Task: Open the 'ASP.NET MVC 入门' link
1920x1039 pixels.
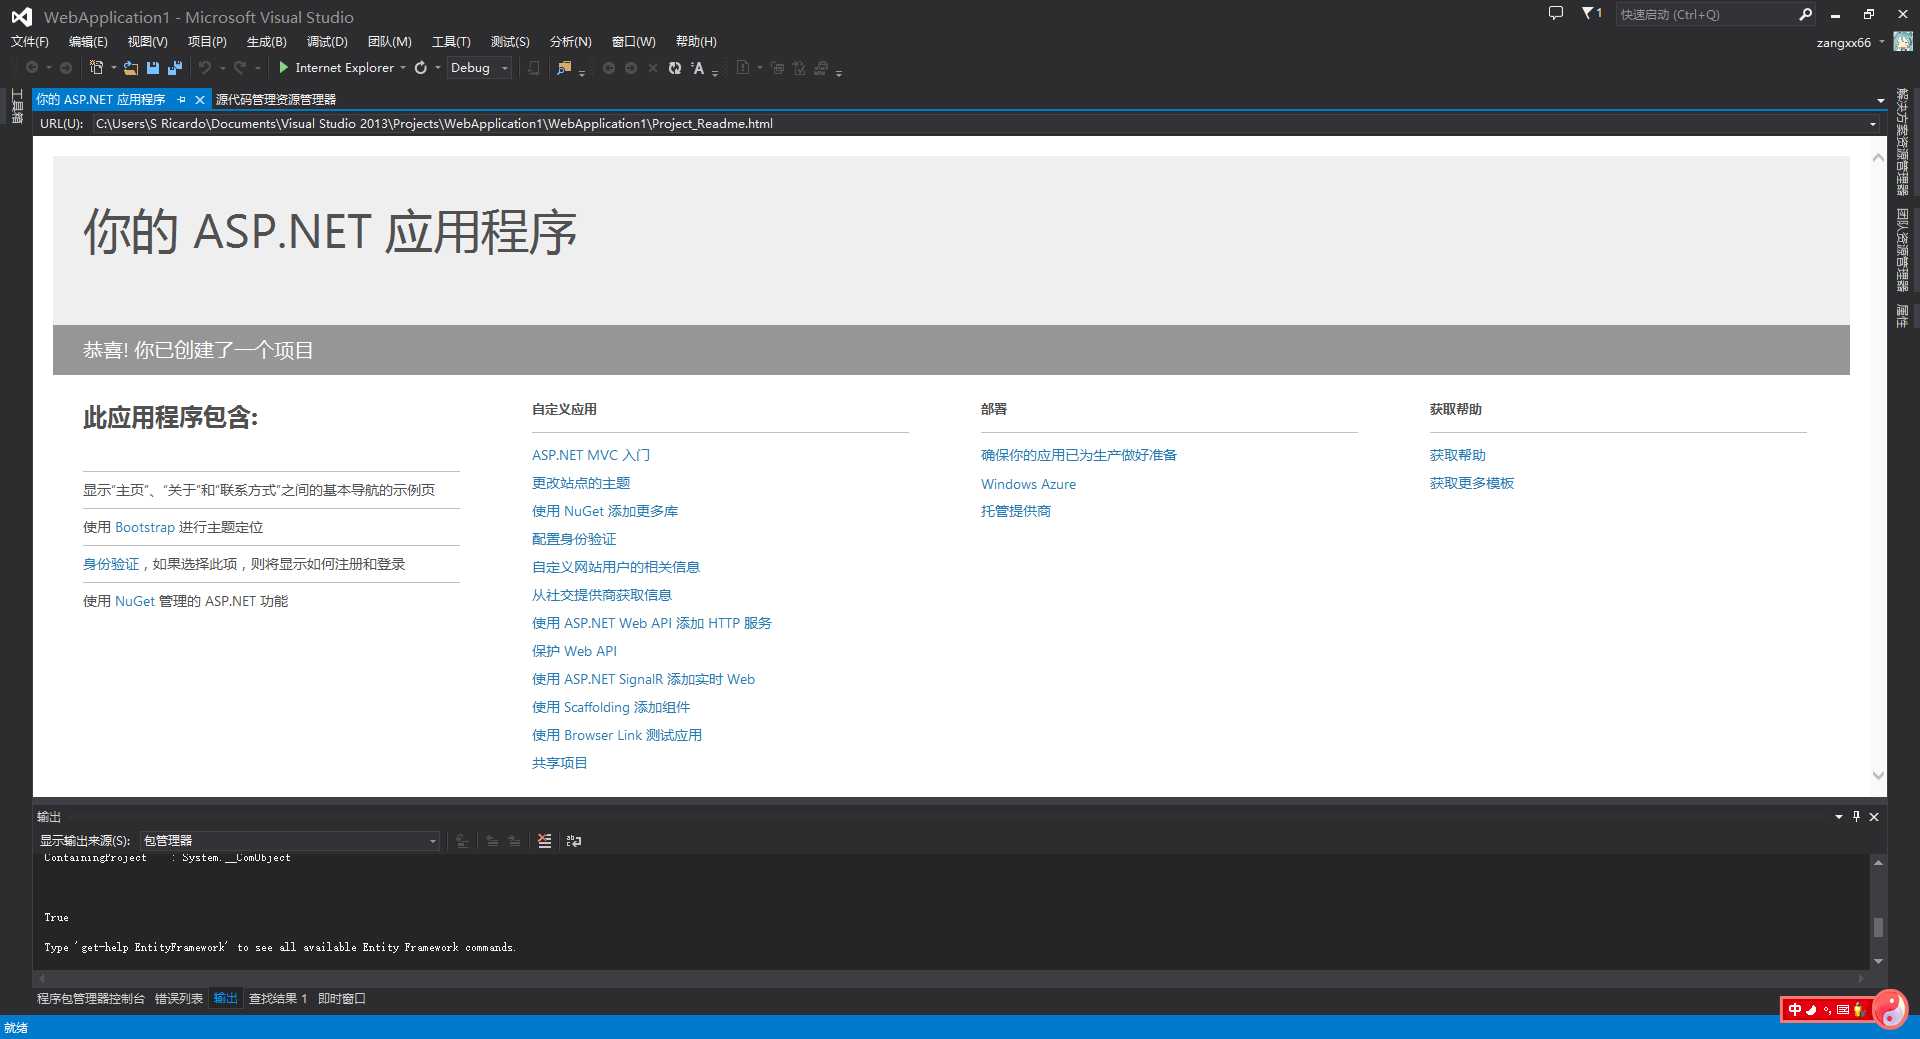Action: [x=591, y=455]
